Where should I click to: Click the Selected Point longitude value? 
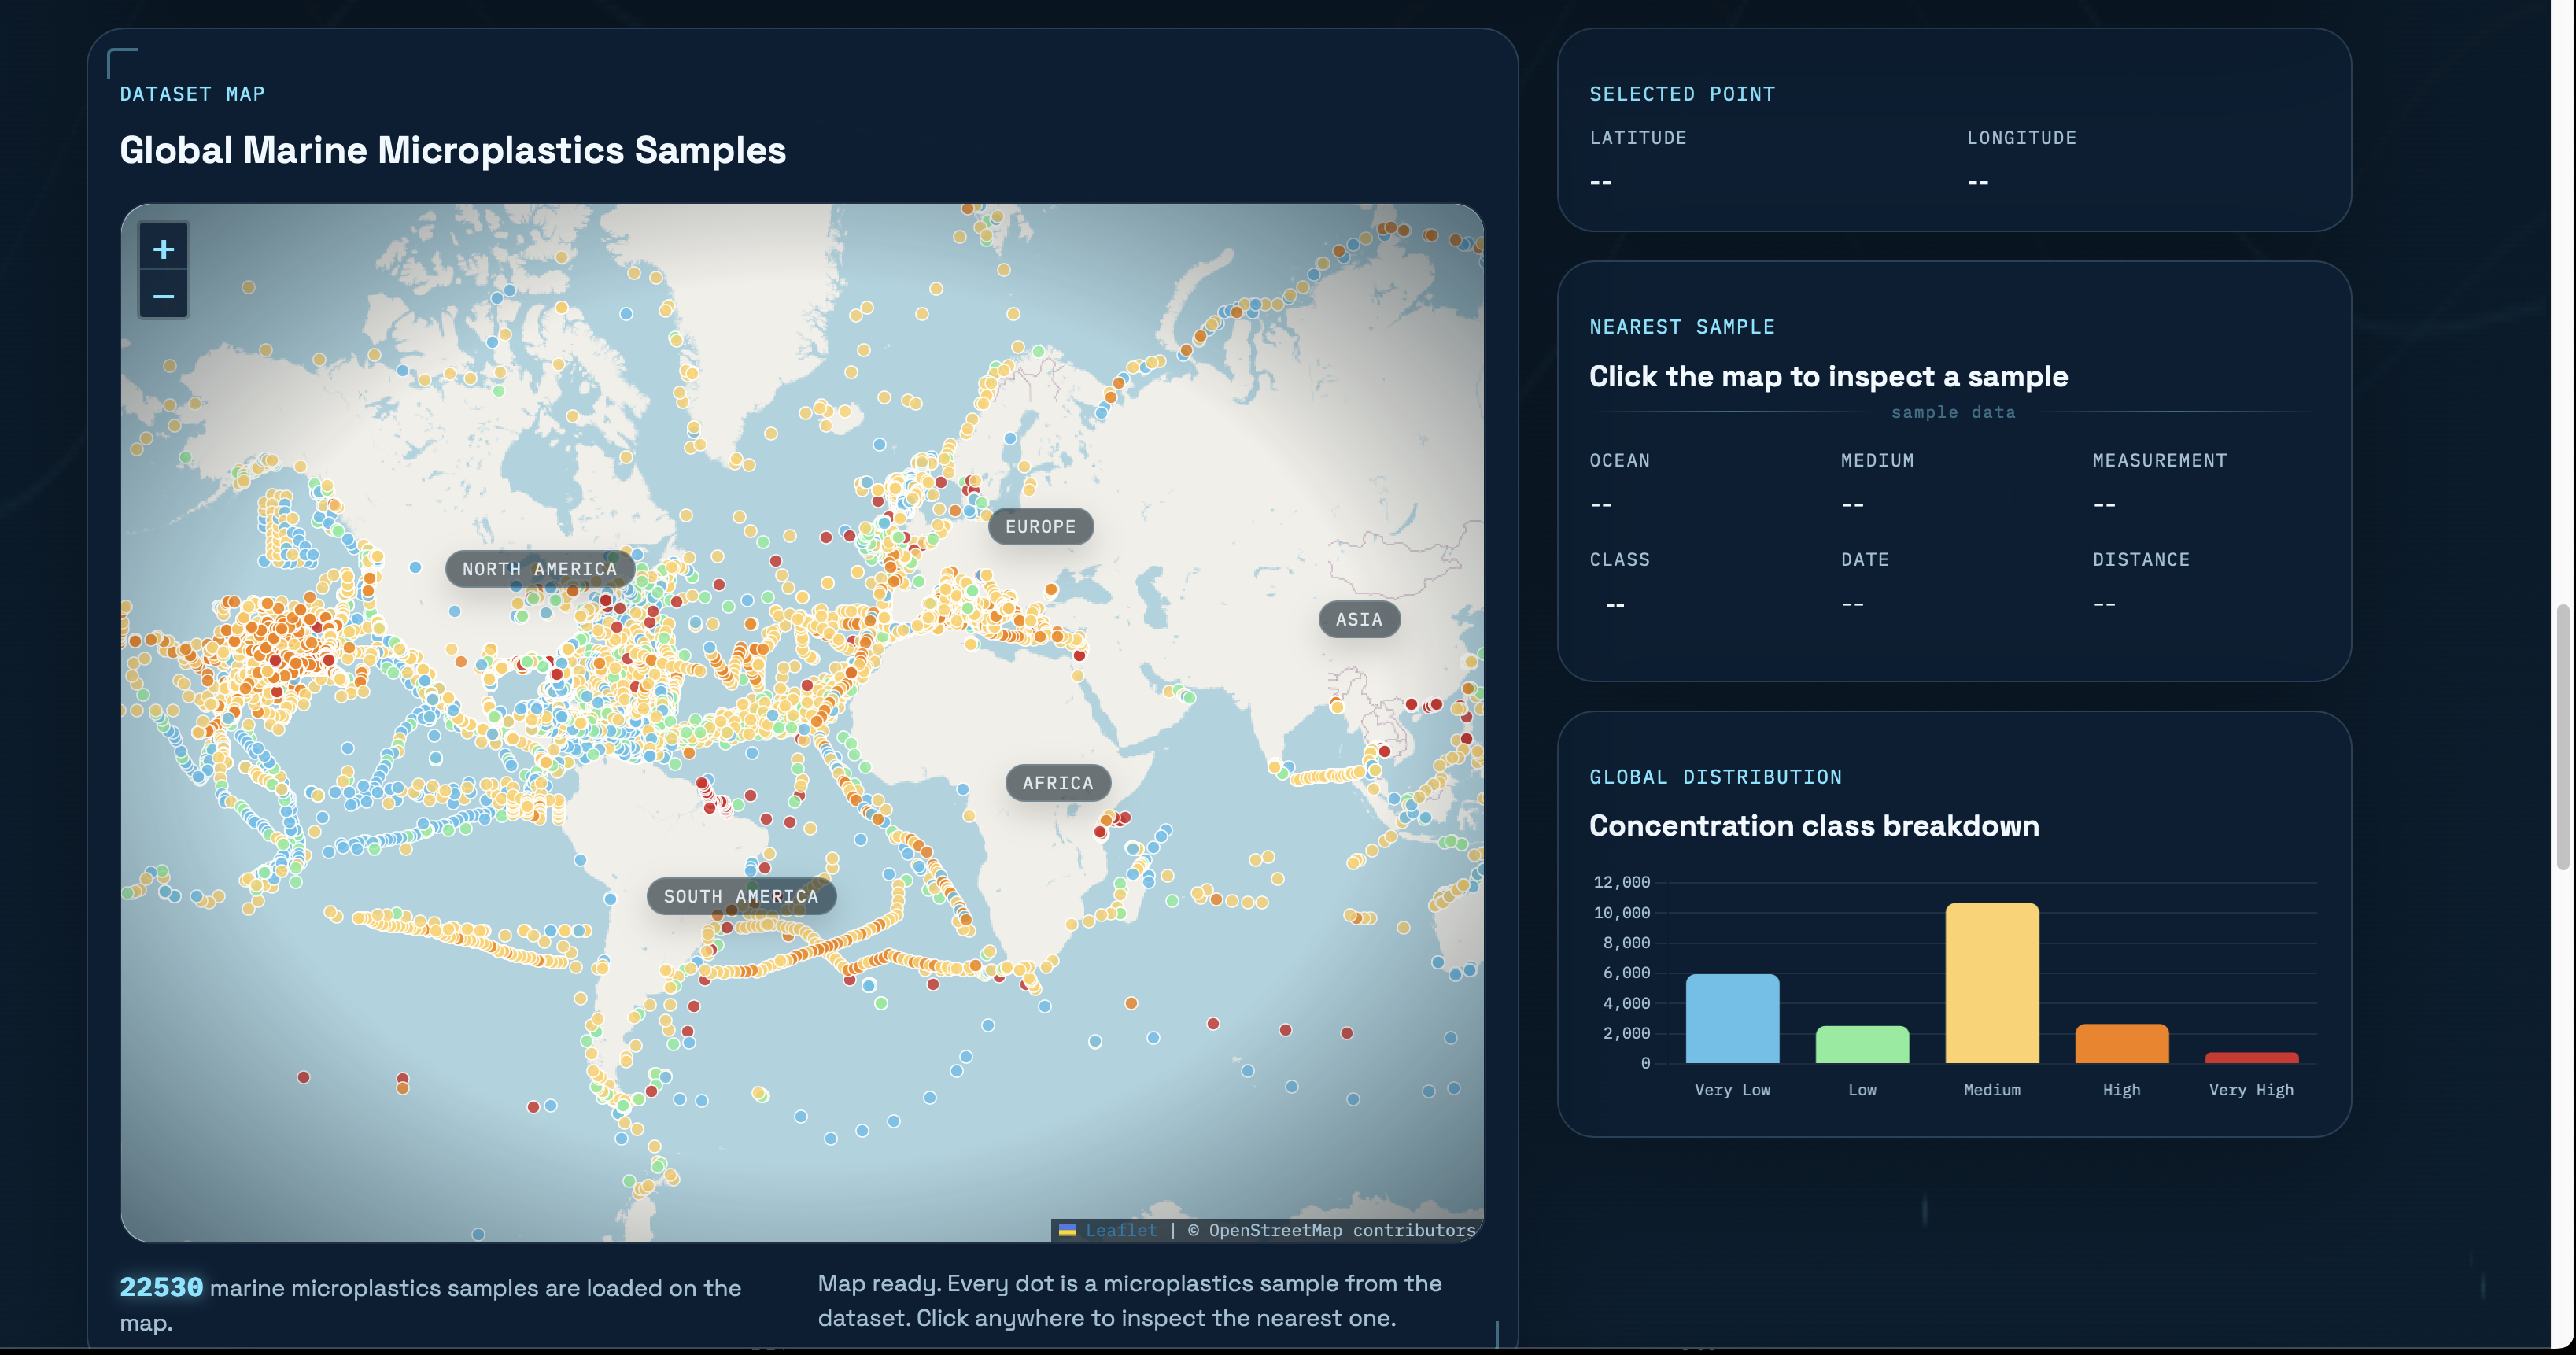1977,182
